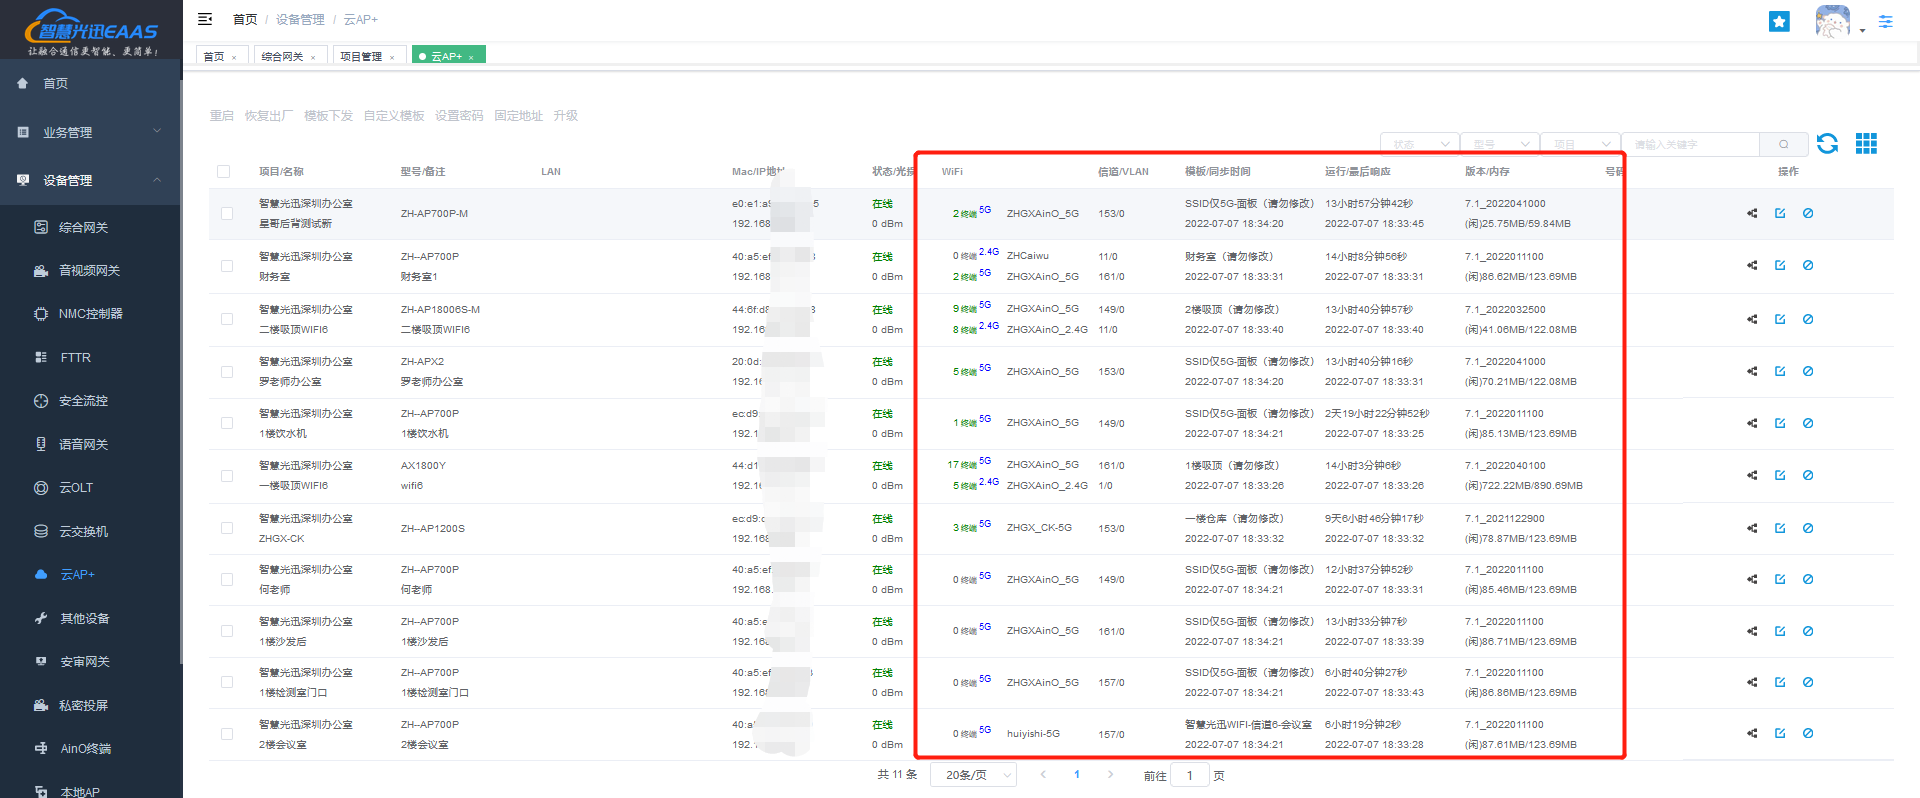The width and height of the screenshot is (1920, 798).
Task: Click the share icon for the ZH-AP700P-M row
Action: (1752, 213)
